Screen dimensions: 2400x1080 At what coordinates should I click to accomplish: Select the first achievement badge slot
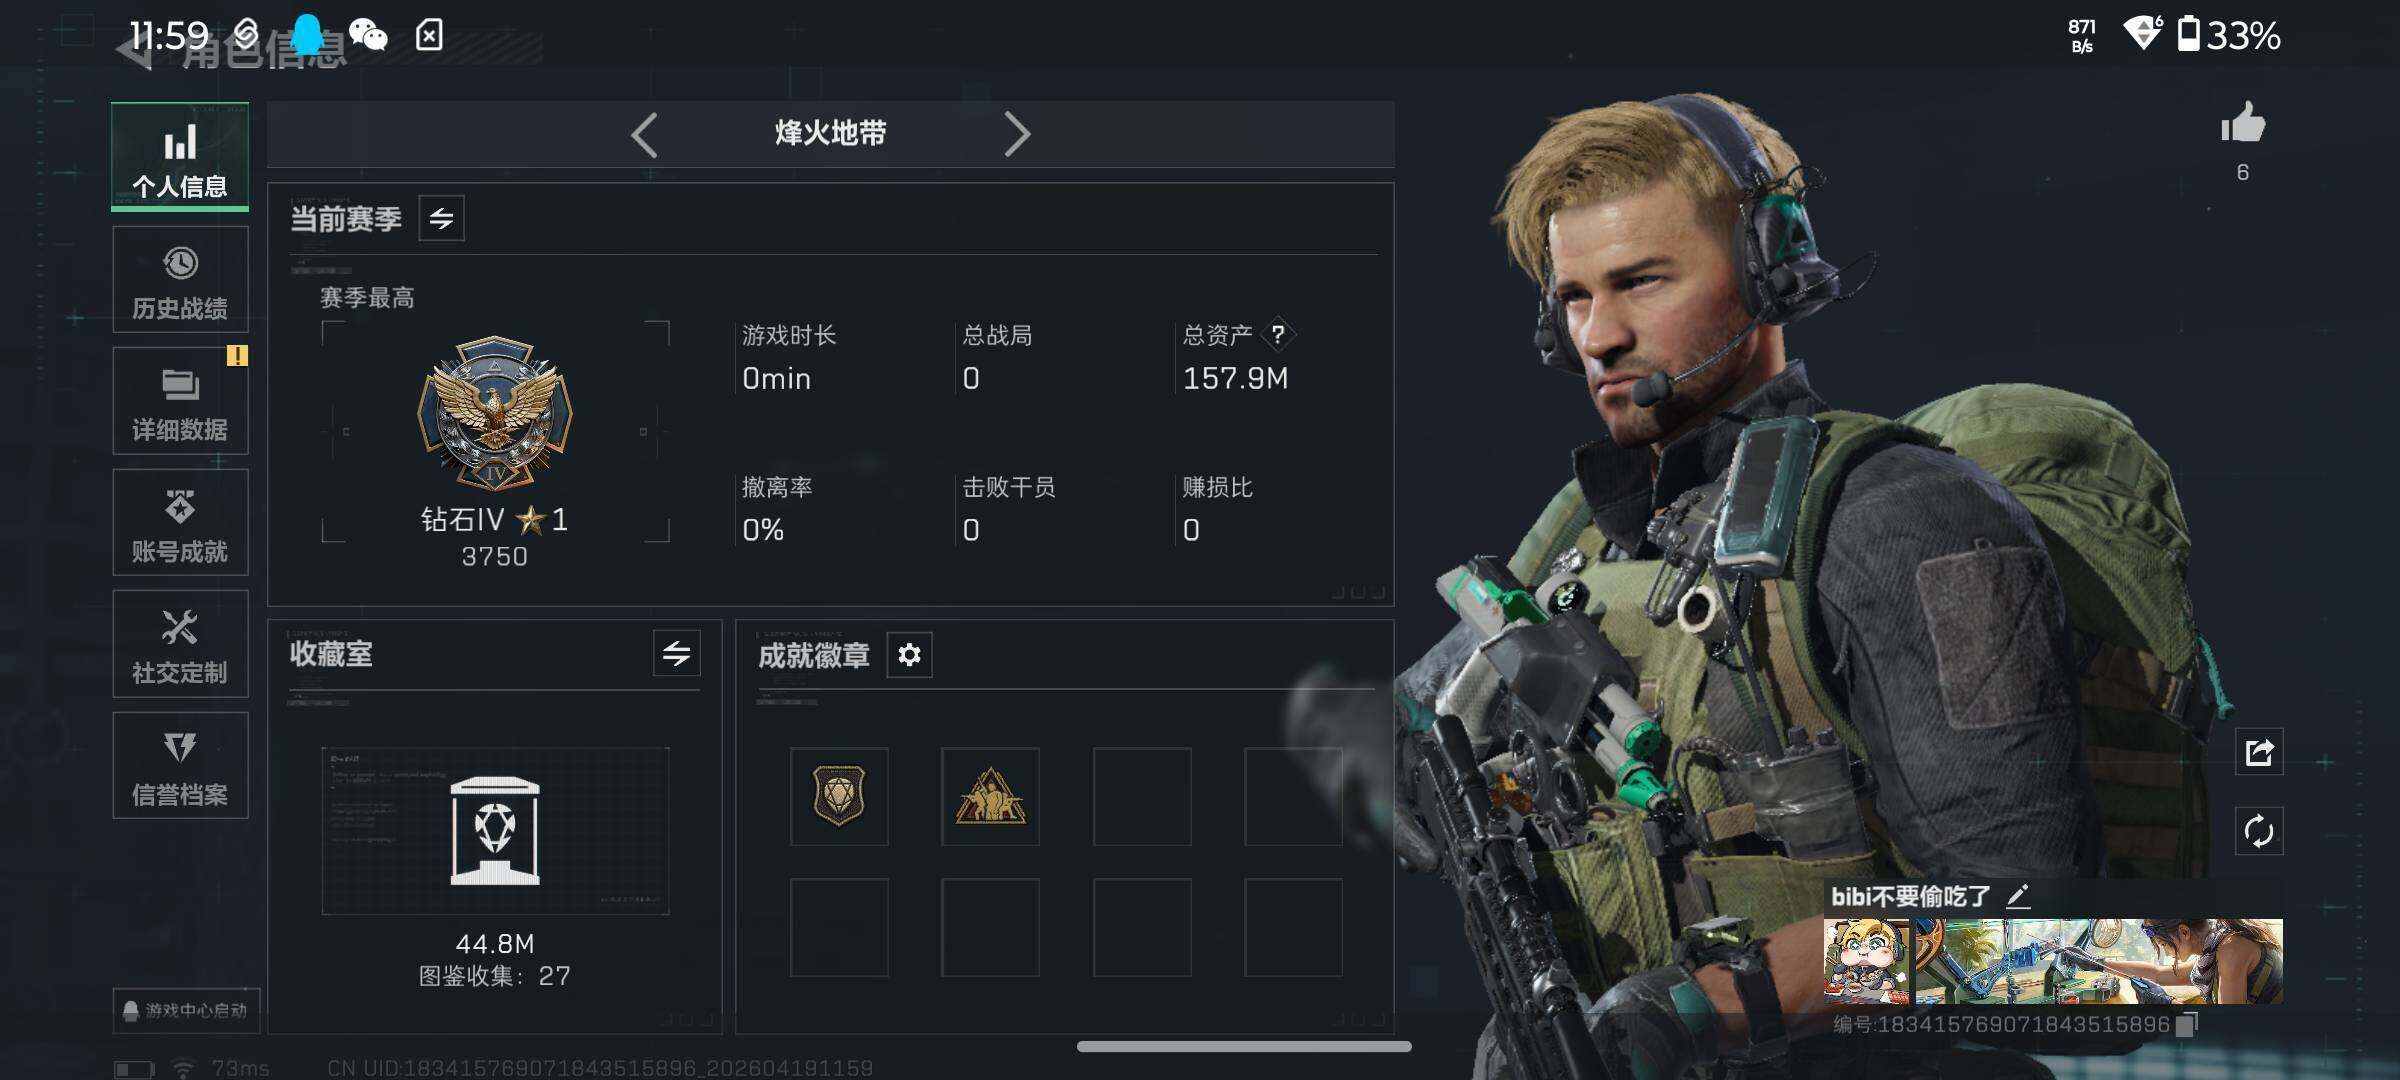[839, 796]
